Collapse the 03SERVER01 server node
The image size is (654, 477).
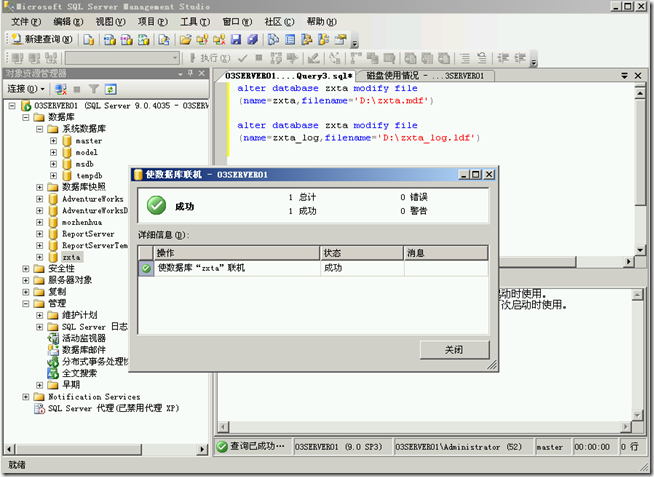[12, 105]
